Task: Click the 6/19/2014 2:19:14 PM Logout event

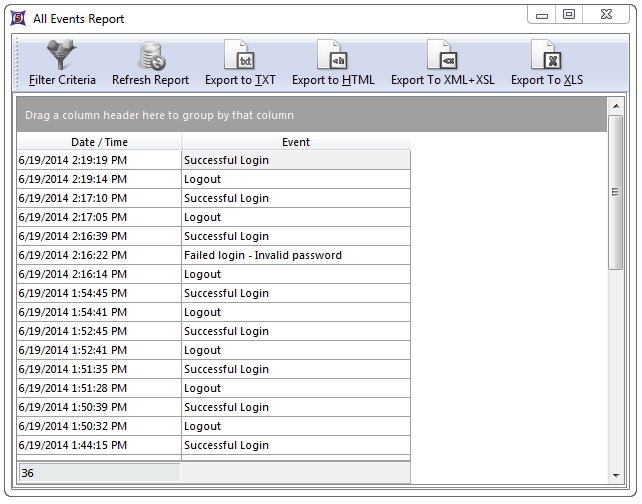Action: 203,179
